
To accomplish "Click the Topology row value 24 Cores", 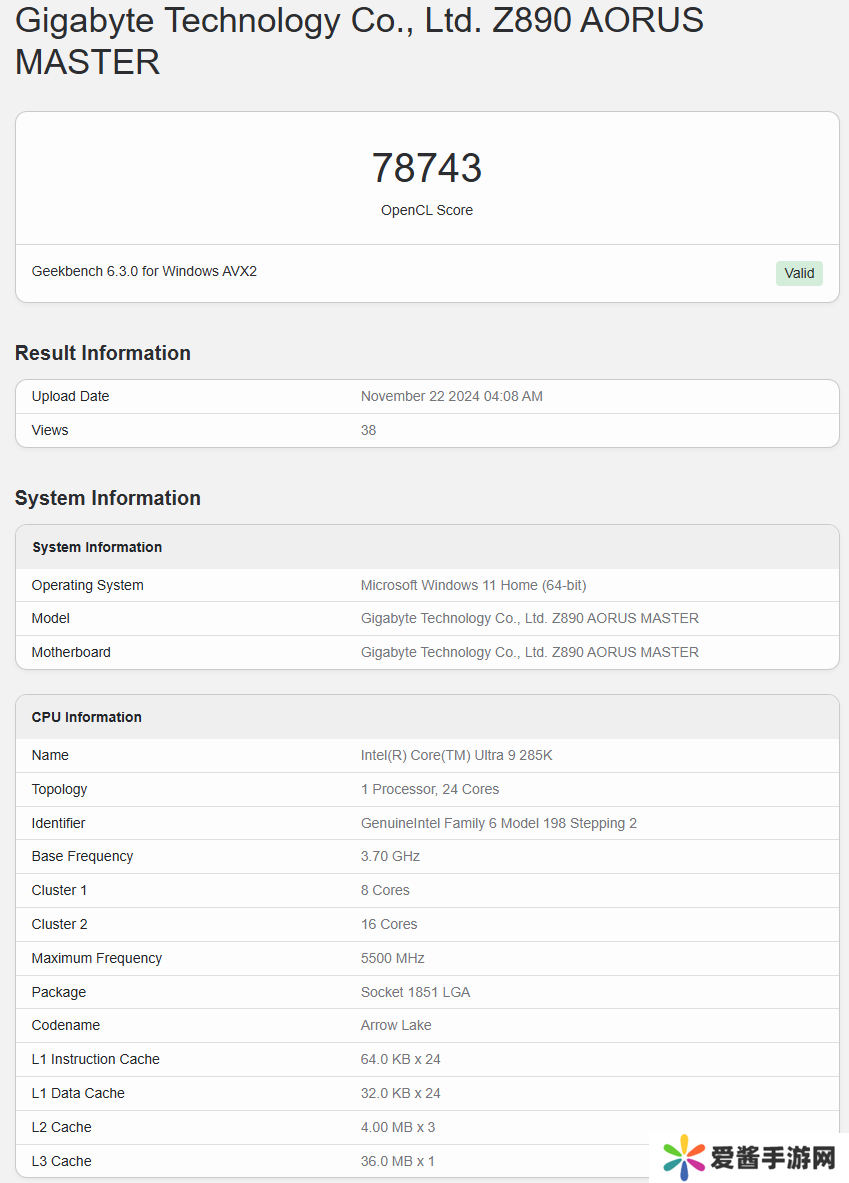I will (x=429, y=789).
